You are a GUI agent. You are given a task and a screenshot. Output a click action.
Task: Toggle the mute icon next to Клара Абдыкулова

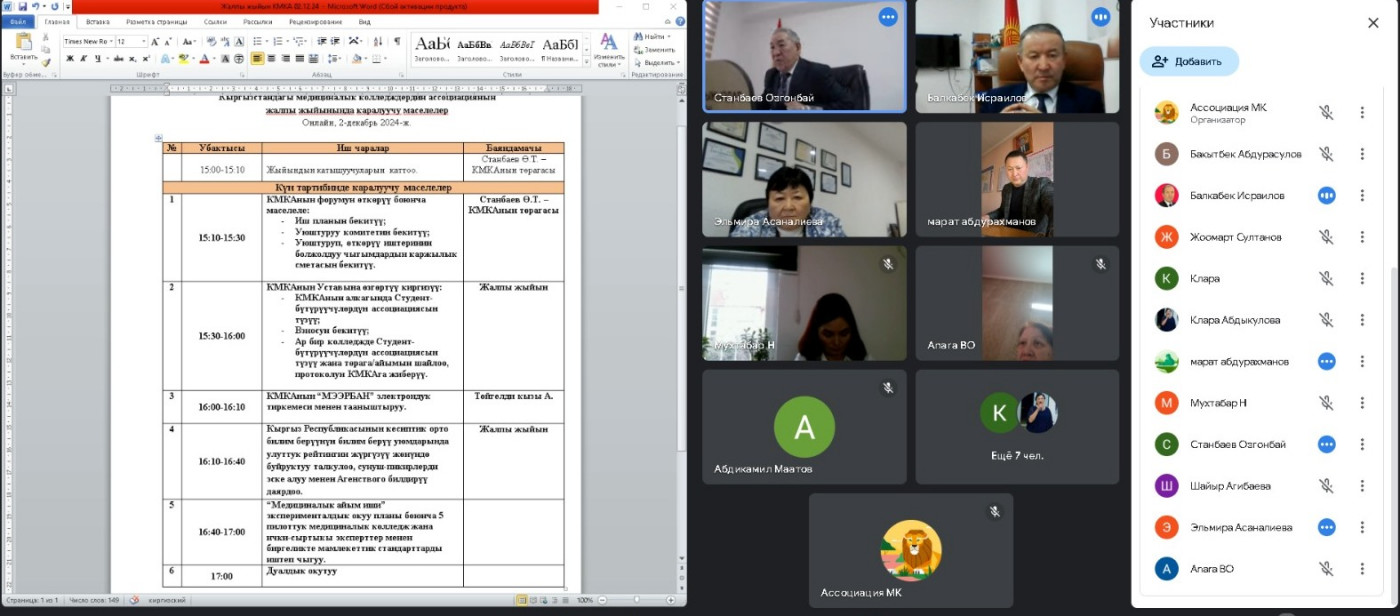(x=1326, y=320)
